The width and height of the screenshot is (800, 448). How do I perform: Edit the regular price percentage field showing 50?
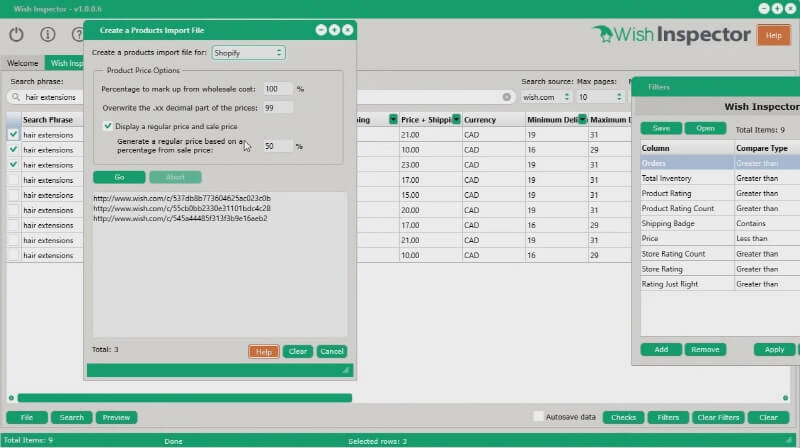click(278, 146)
